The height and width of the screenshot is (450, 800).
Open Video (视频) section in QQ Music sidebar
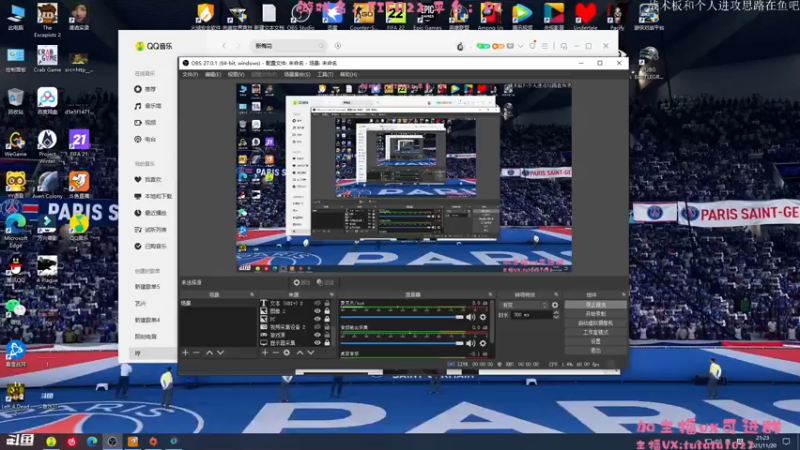(x=145, y=122)
